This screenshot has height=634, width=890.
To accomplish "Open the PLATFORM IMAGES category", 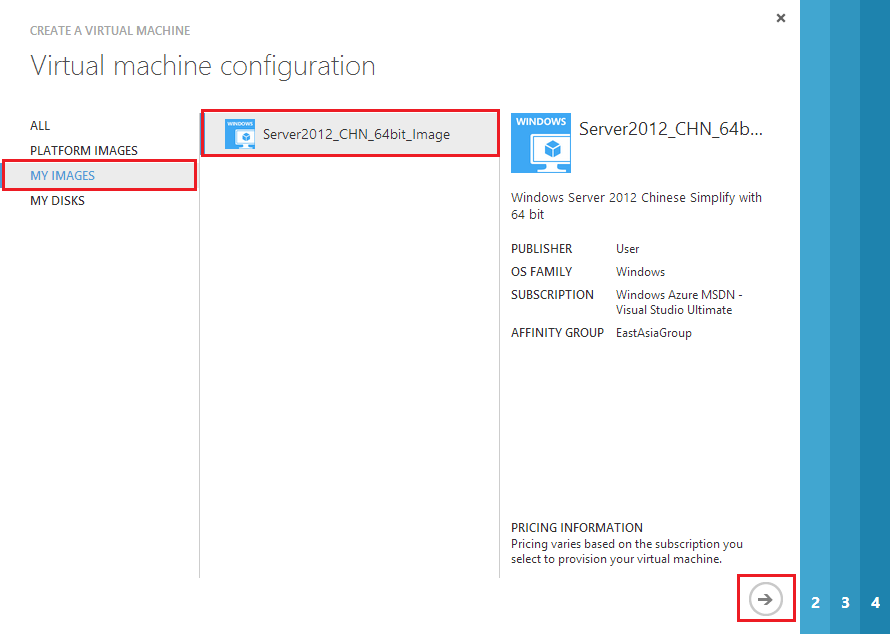I will (84, 150).
